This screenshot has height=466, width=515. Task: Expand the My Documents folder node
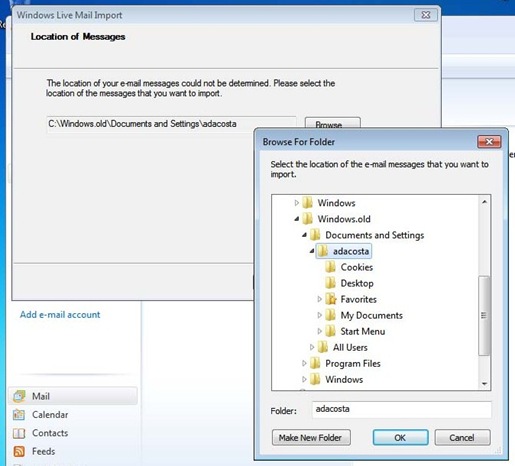pyautogui.click(x=319, y=315)
